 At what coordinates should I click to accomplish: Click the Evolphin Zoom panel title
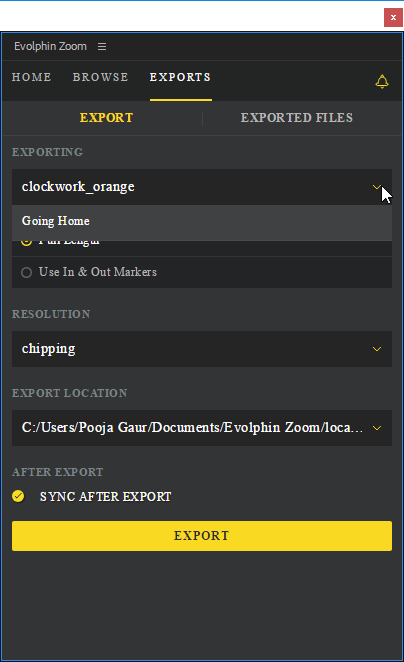click(x=50, y=46)
